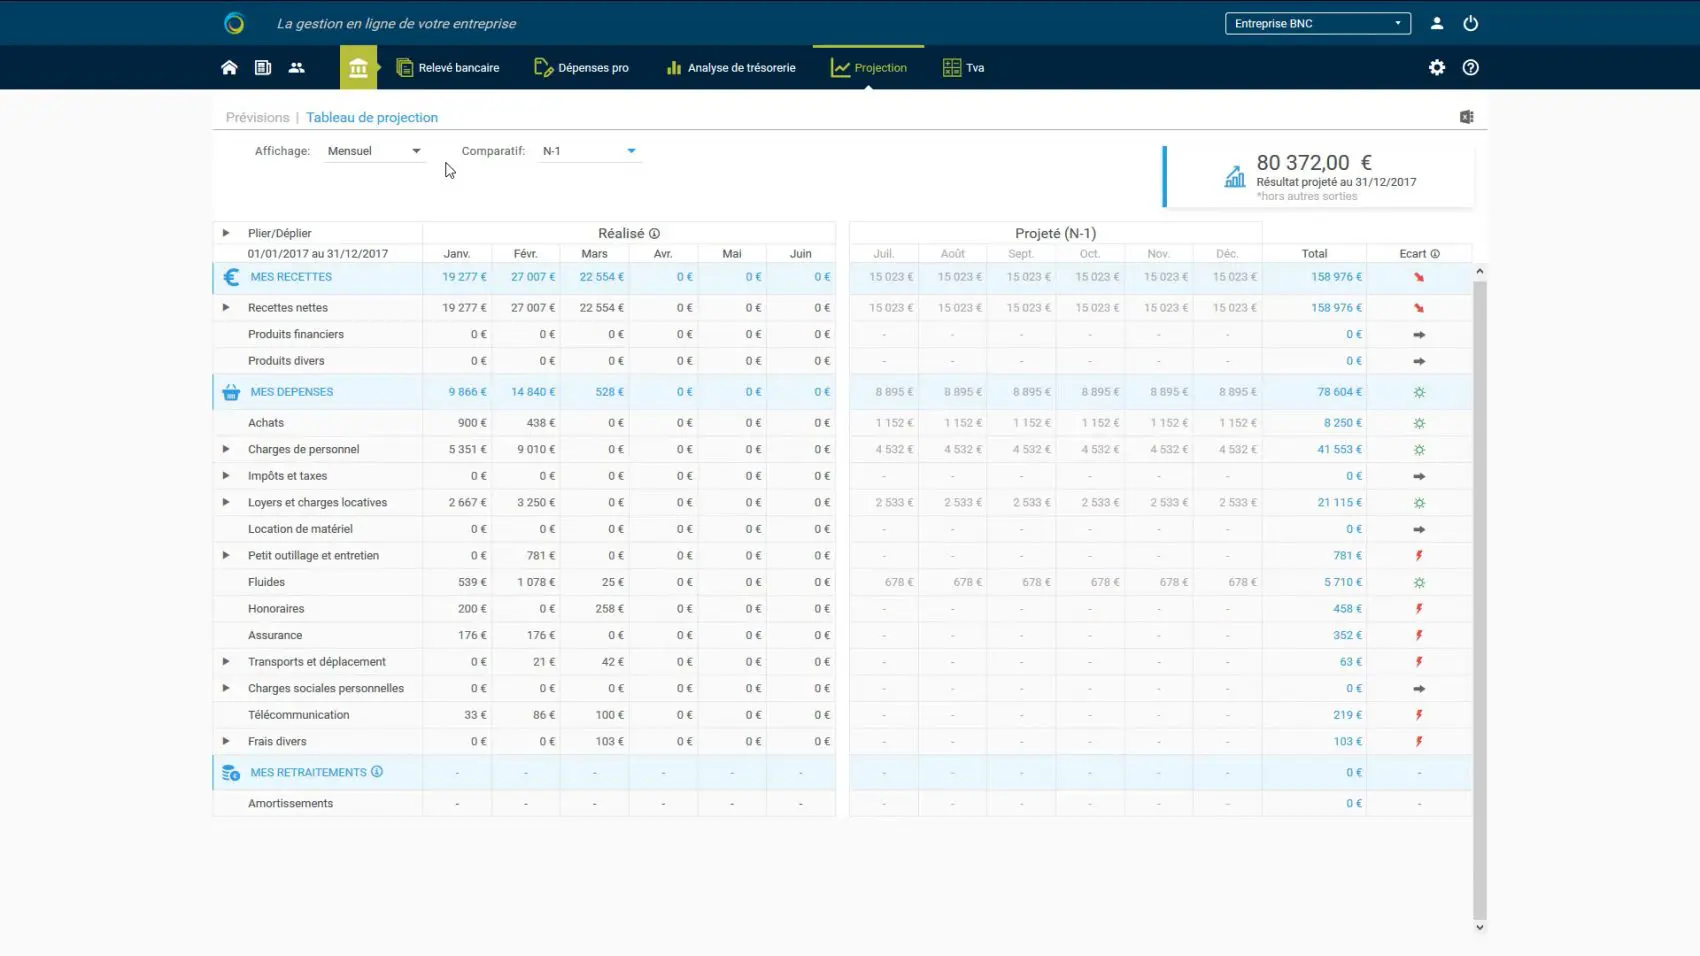Click the 80 372,00 € projected result
Viewport: 1700px width, 956px height.
(x=1314, y=162)
